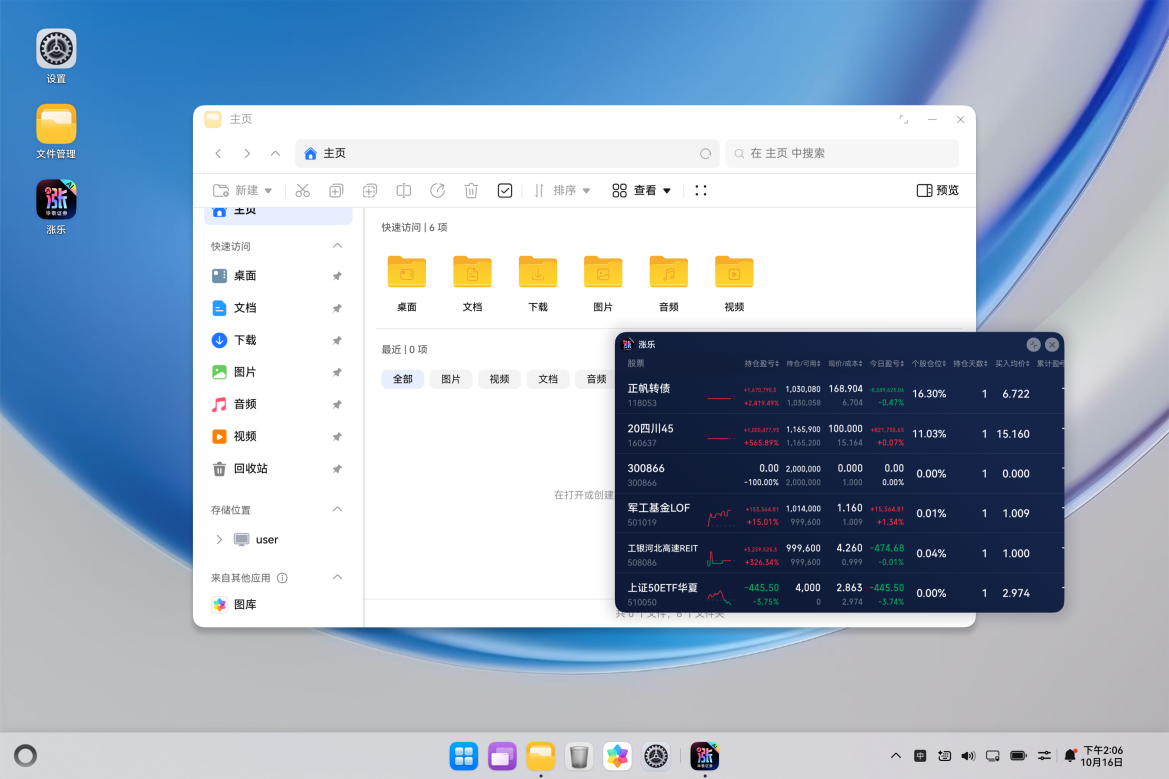Toggle the 预览 preview pane button
This screenshot has height=779, width=1169.
[x=937, y=191]
